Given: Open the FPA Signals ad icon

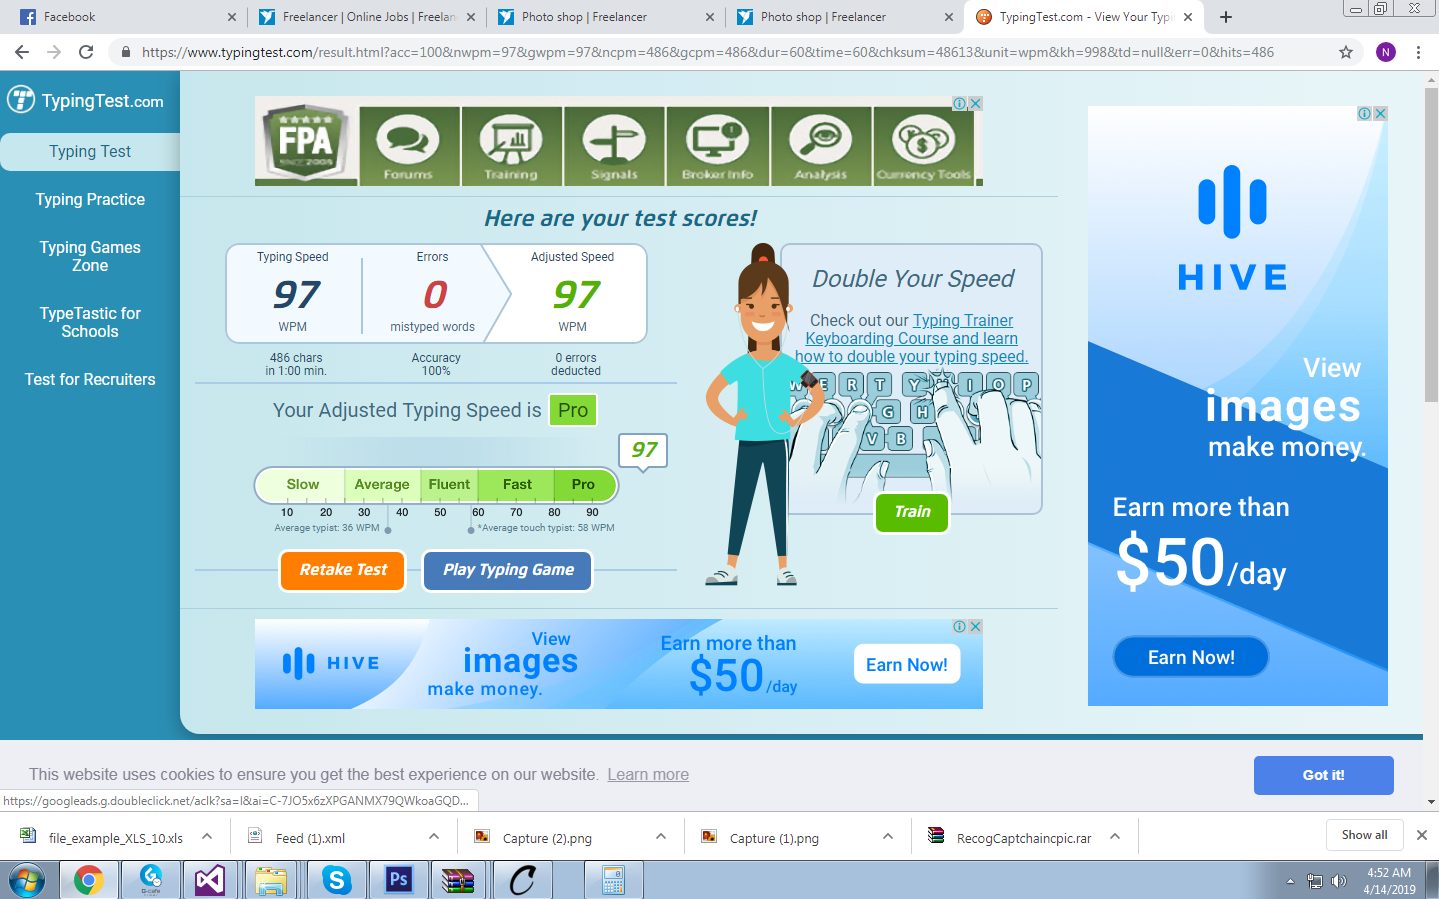Looking at the screenshot, I should [614, 145].
